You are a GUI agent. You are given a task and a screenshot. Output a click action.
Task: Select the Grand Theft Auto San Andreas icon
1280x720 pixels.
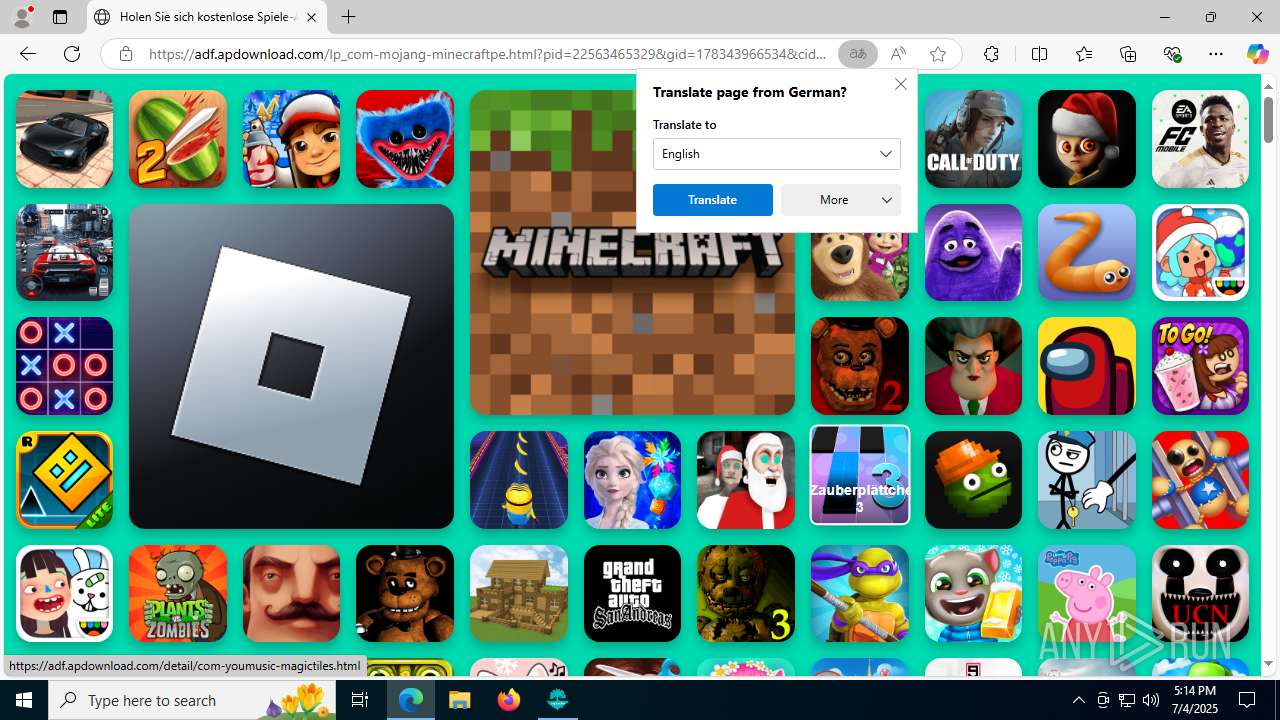[632, 593]
